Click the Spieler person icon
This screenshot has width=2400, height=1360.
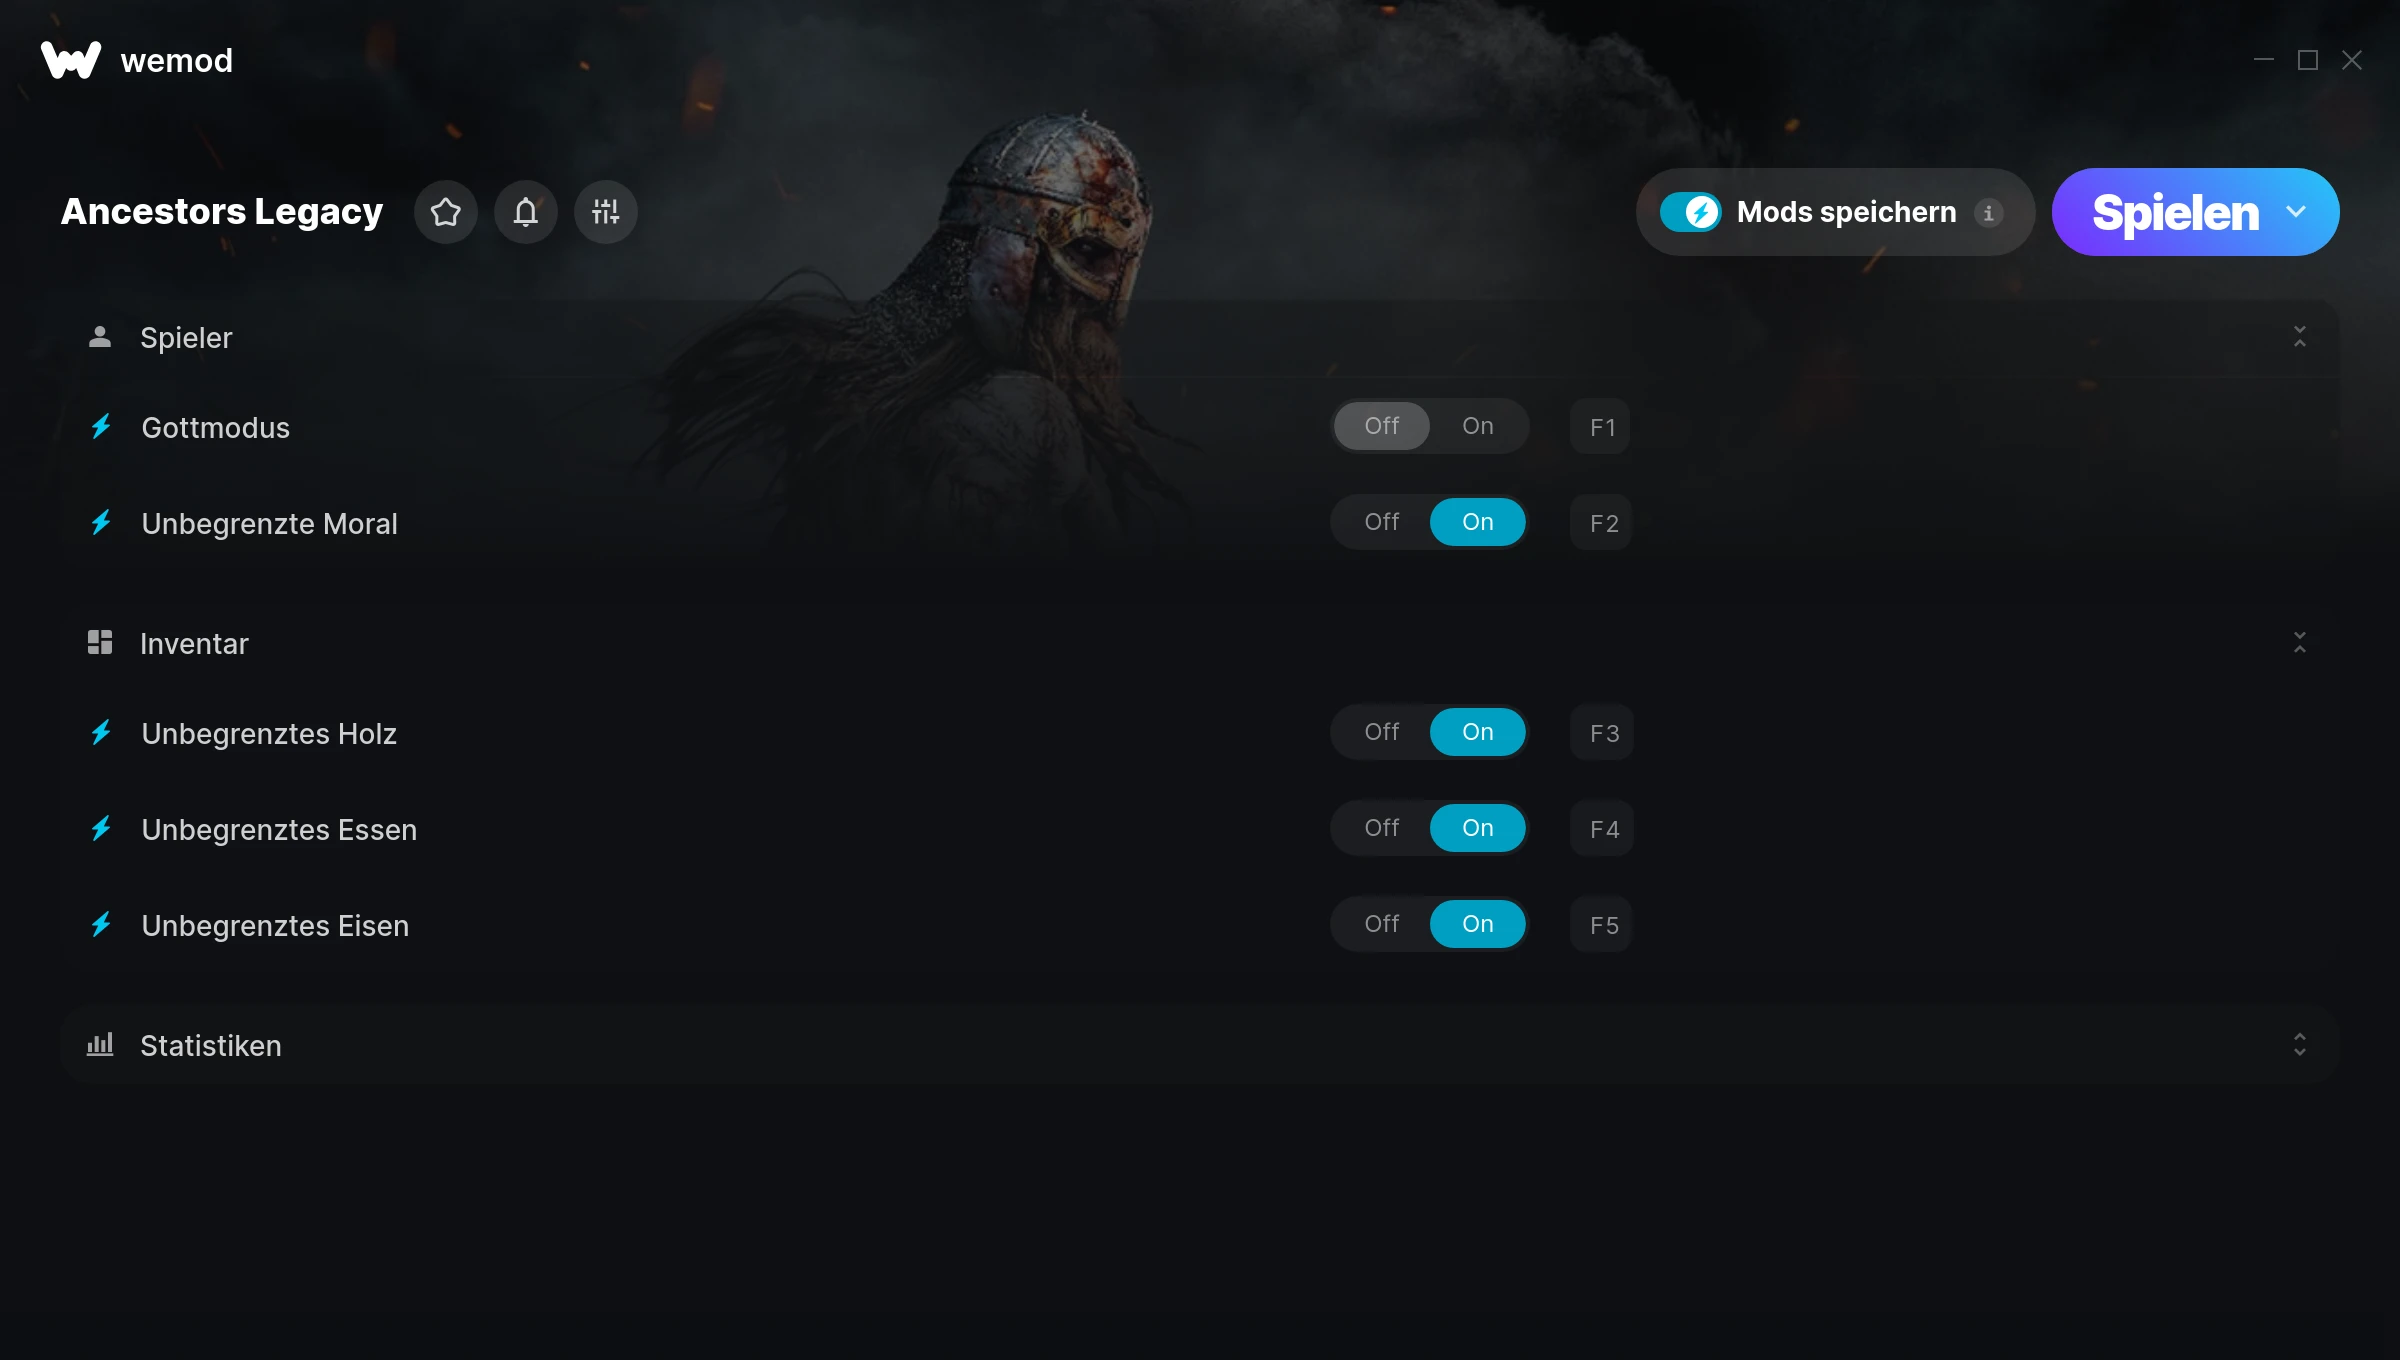(x=100, y=337)
